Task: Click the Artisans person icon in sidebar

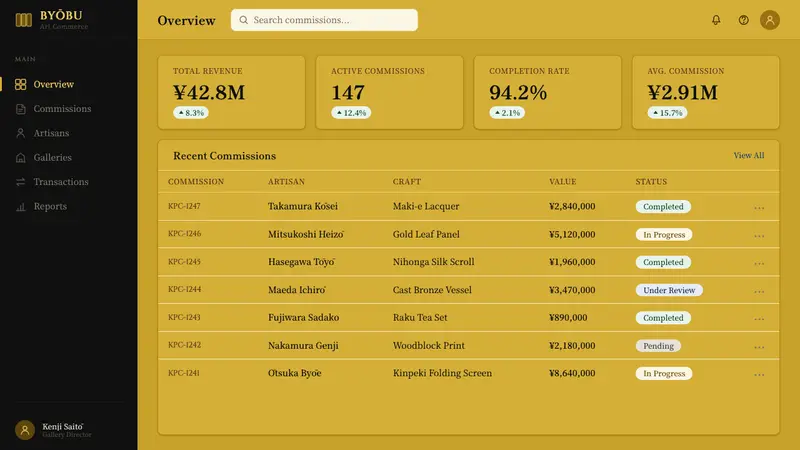Action: [x=20, y=133]
